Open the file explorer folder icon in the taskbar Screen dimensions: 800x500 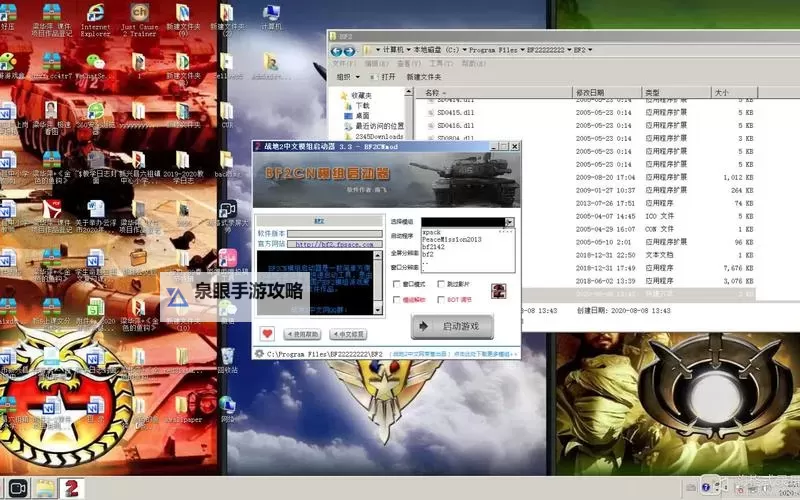point(45,488)
